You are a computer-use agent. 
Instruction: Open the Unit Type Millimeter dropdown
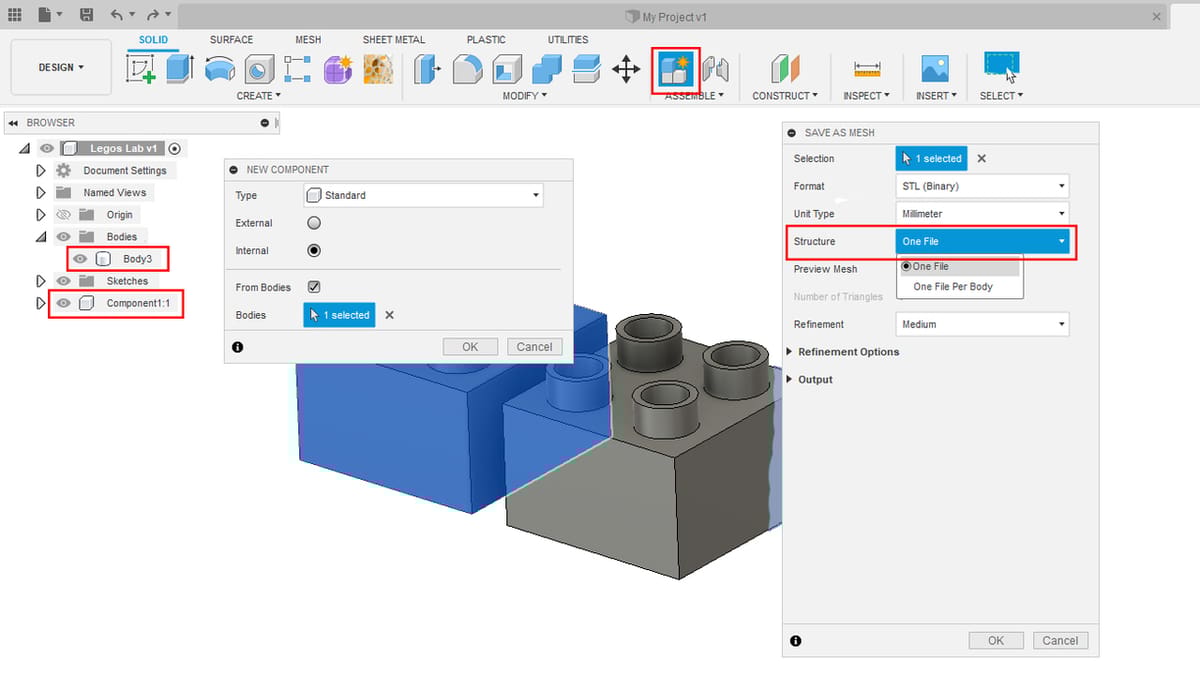pyautogui.click(x=982, y=214)
